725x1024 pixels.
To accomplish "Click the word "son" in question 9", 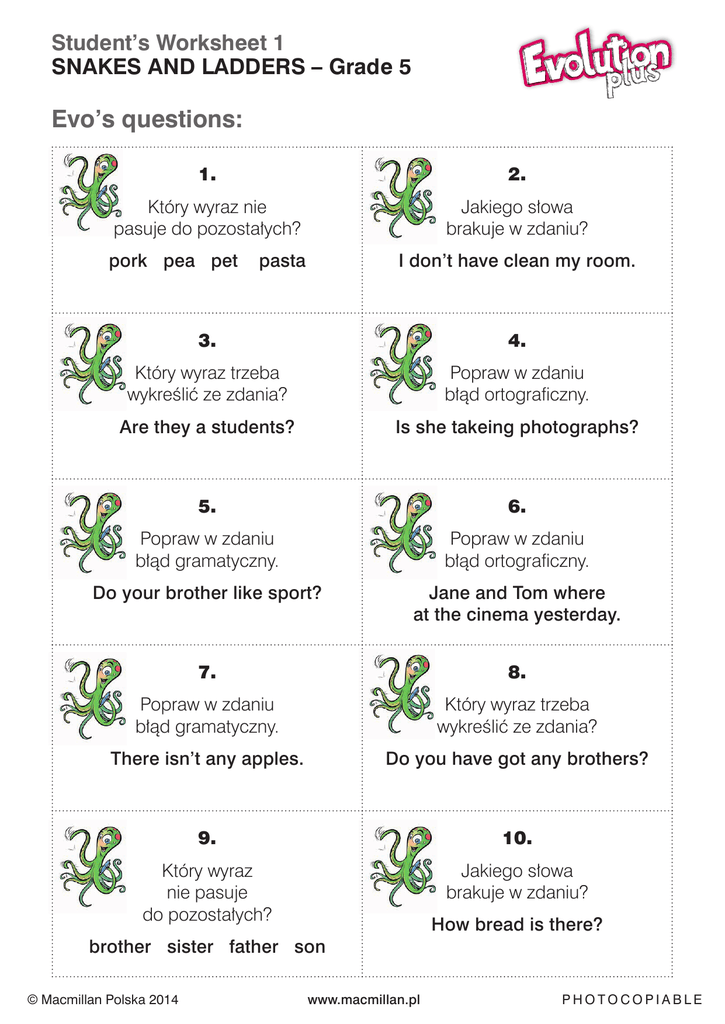I will (310, 947).
